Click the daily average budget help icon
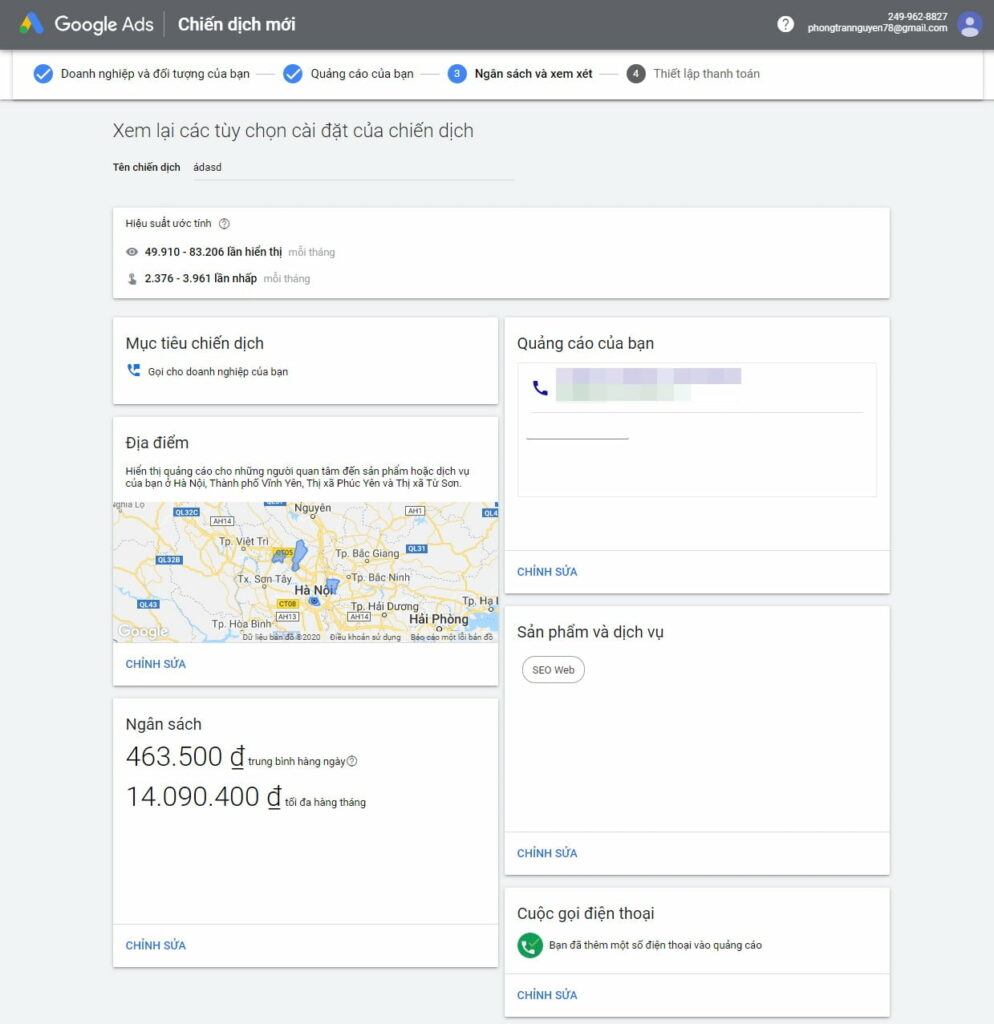 [352, 761]
